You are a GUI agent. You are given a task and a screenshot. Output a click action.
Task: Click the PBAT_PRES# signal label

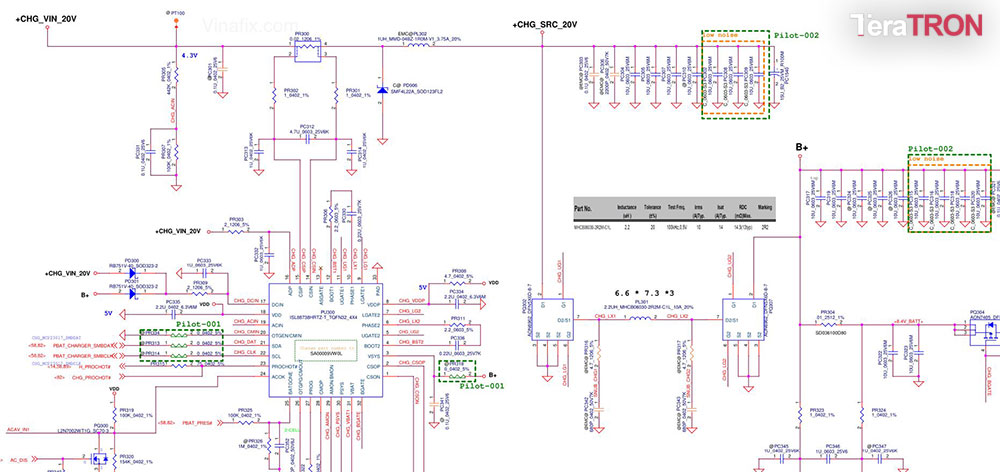(197, 422)
